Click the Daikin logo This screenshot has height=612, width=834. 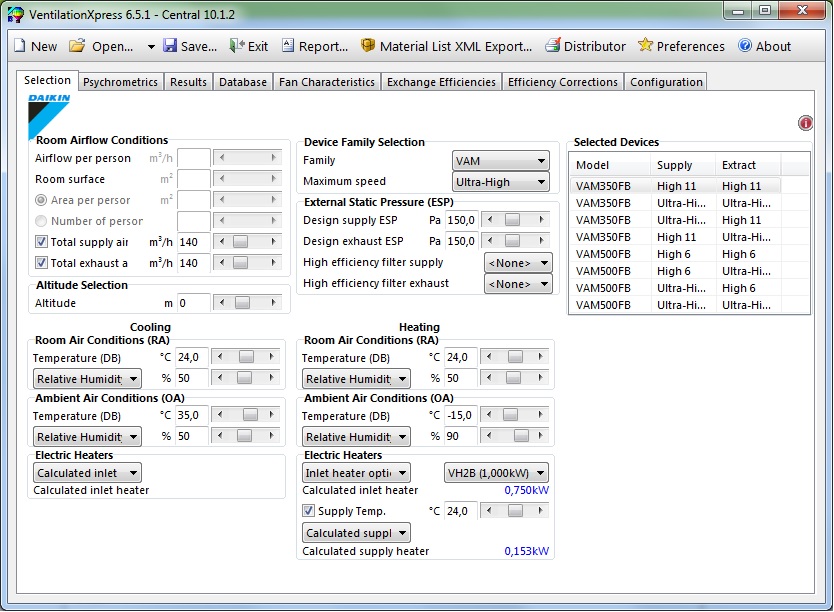point(49,116)
